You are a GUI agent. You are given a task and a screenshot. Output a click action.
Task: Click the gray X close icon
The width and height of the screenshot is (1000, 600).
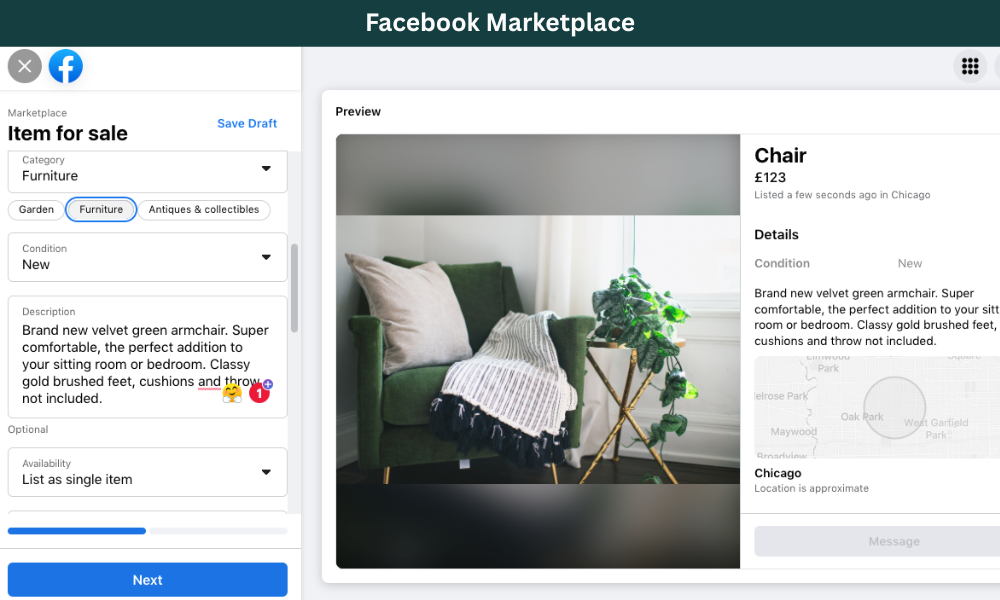pos(25,66)
